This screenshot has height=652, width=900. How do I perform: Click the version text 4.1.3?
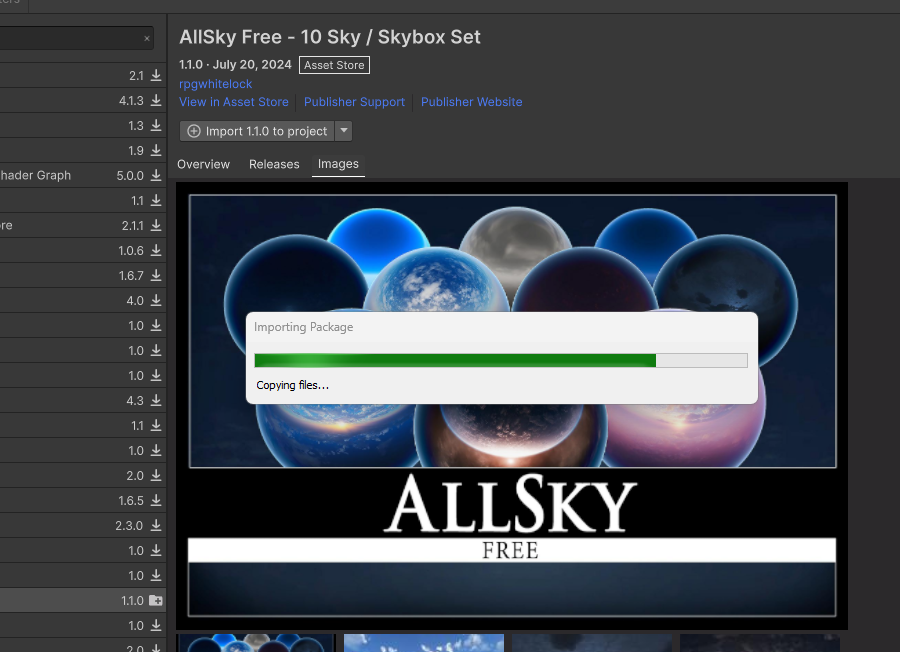pyautogui.click(x=131, y=101)
